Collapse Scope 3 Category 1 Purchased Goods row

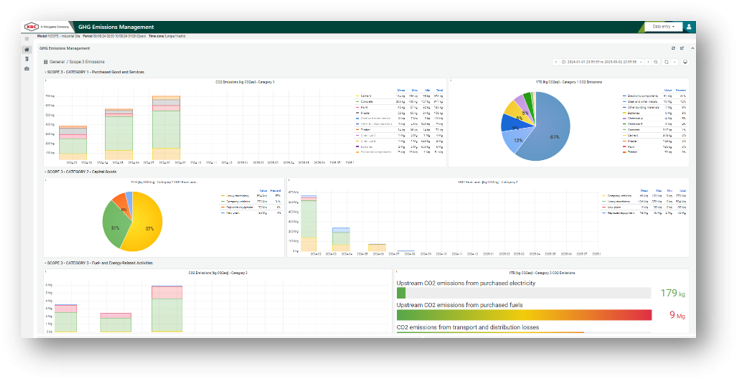click(94, 72)
